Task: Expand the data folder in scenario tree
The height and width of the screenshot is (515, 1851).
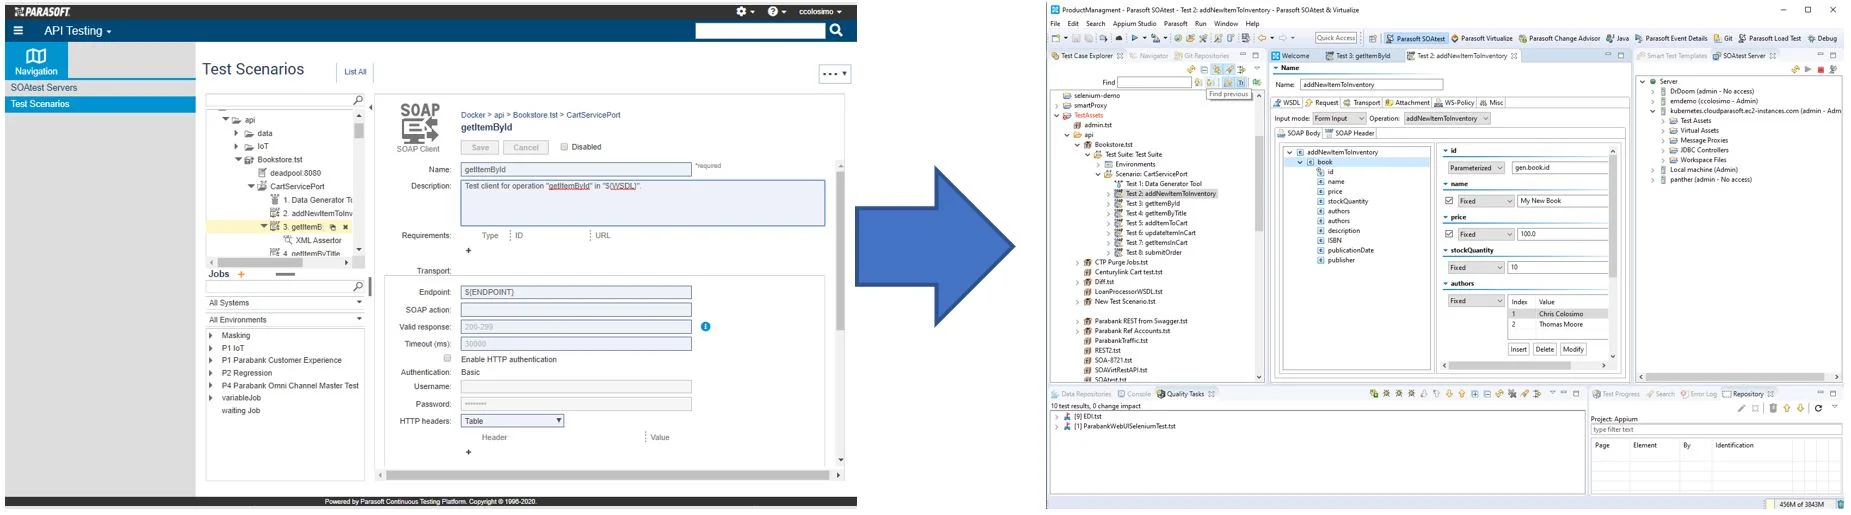Action: coord(236,133)
